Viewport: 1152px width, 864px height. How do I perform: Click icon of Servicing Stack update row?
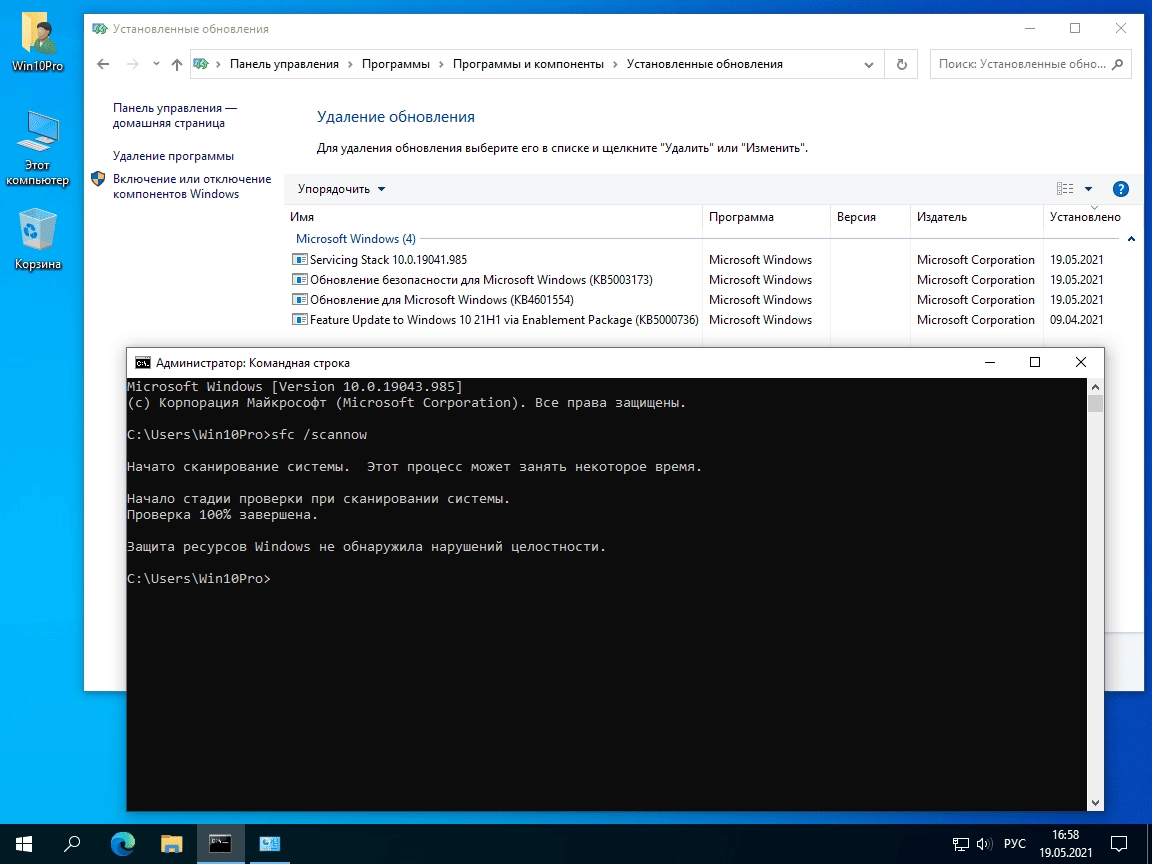tap(299, 259)
